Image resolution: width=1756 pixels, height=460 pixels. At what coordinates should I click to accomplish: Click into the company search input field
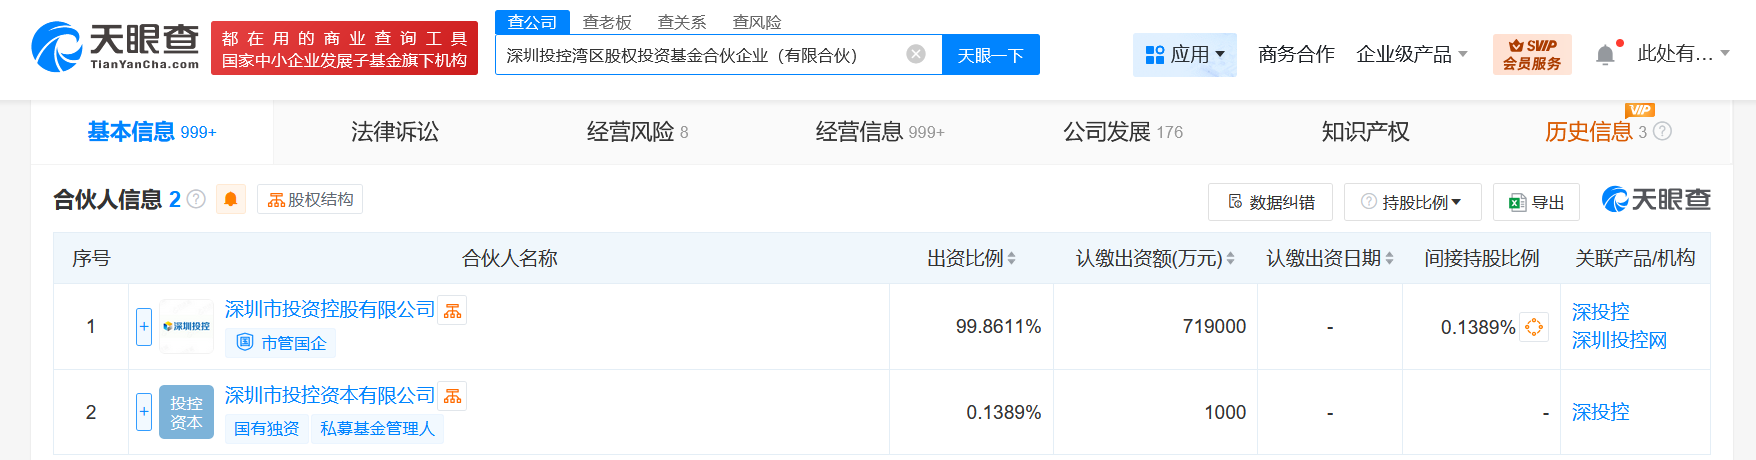coord(700,55)
